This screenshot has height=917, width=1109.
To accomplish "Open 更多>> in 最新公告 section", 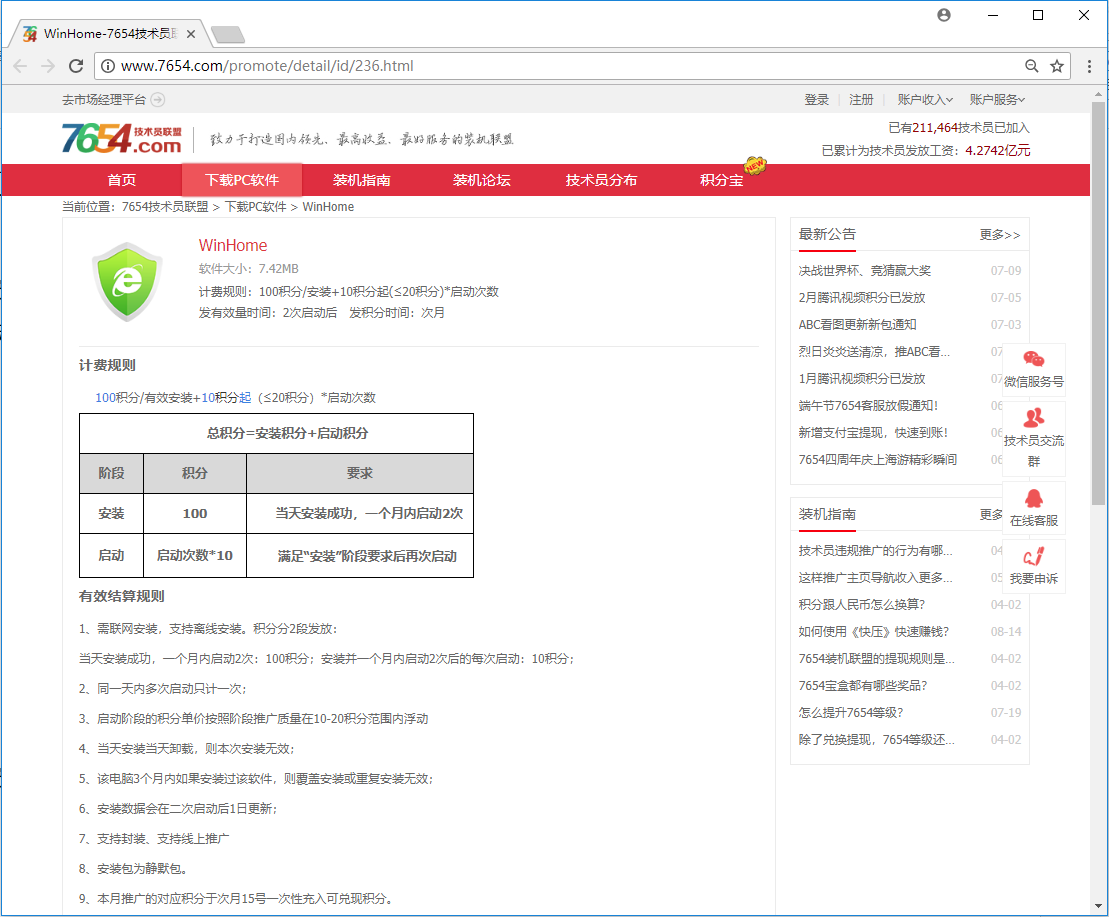I will point(999,235).
